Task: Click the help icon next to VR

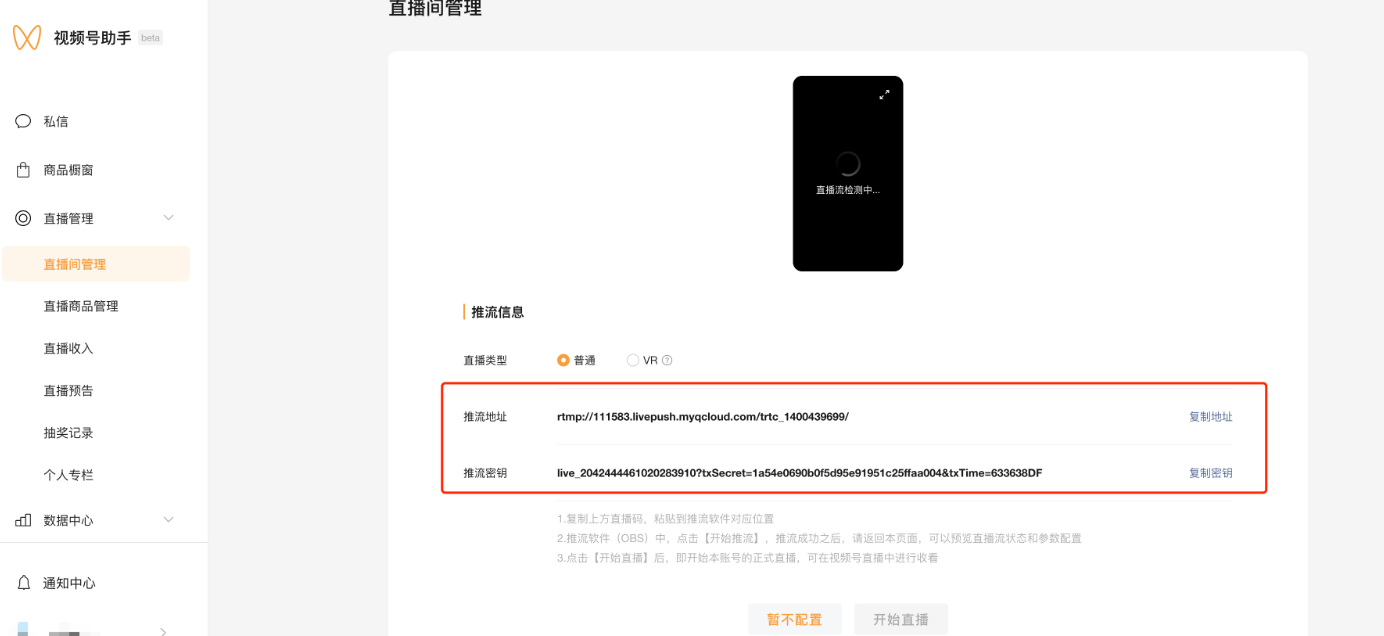Action: tap(667, 360)
